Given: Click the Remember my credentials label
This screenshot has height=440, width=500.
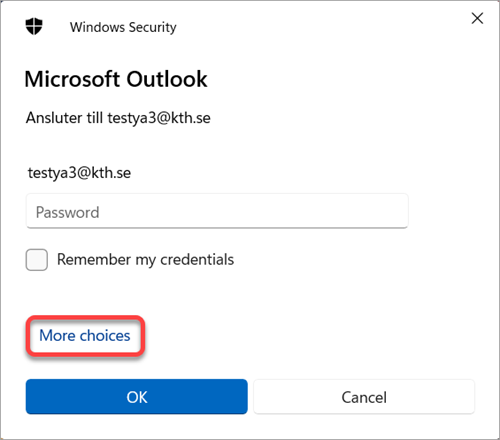Looking at the screenshot, I should click(x=145, y=260).
